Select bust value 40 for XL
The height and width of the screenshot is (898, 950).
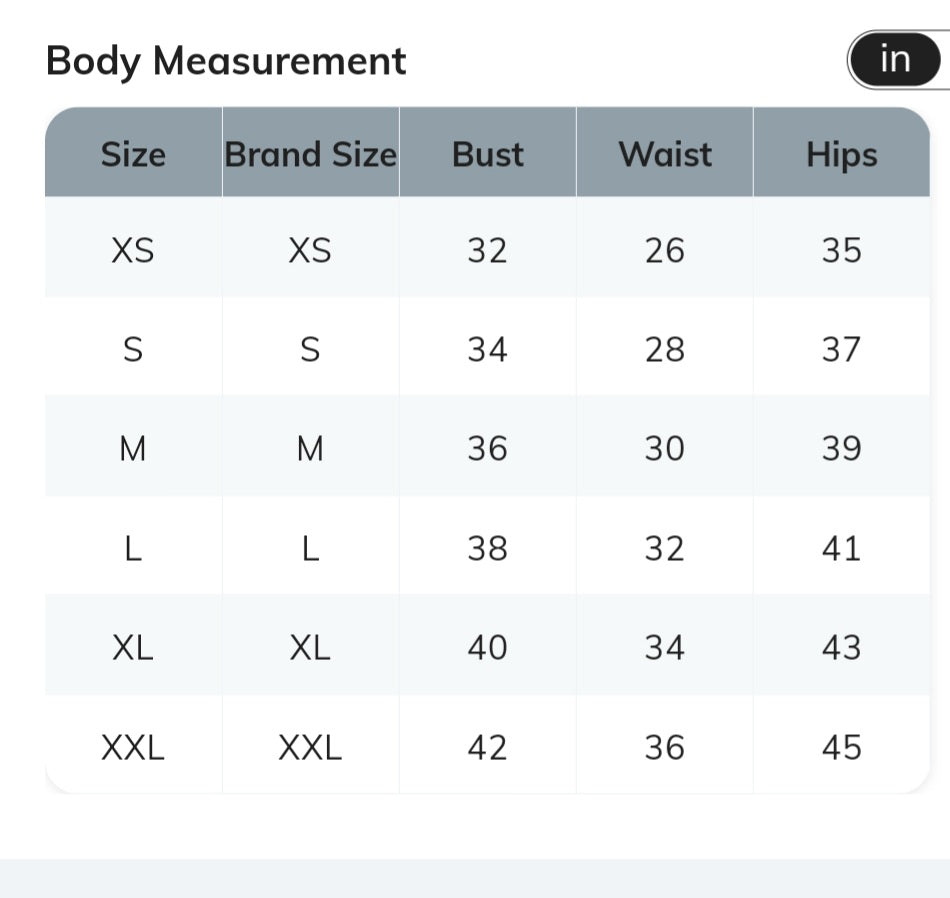click(x=487, y=648)
